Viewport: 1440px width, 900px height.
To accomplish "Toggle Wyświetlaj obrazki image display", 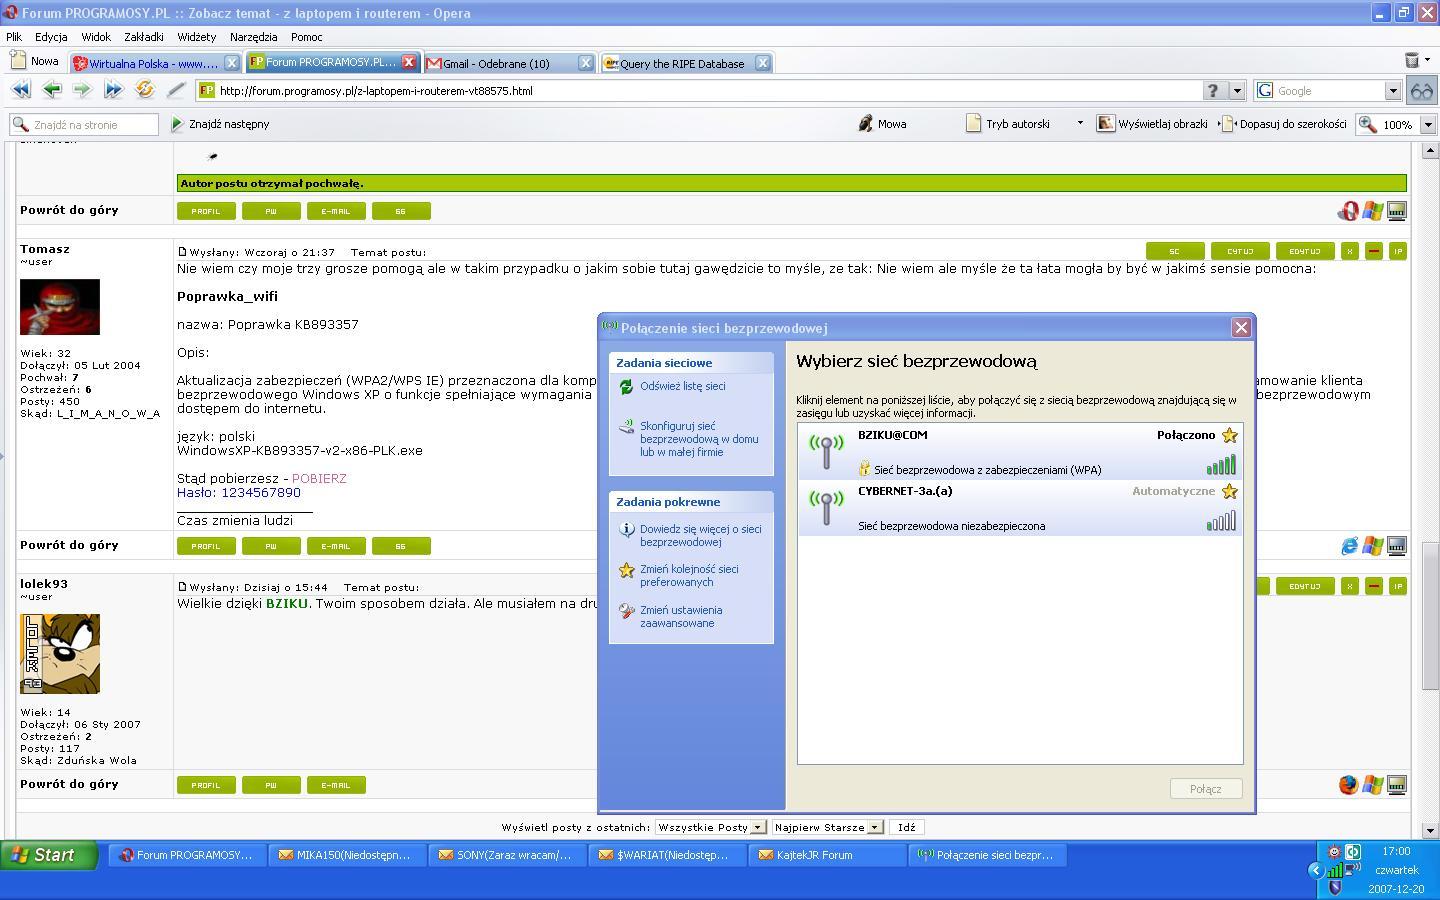I will click(1152, 124).
